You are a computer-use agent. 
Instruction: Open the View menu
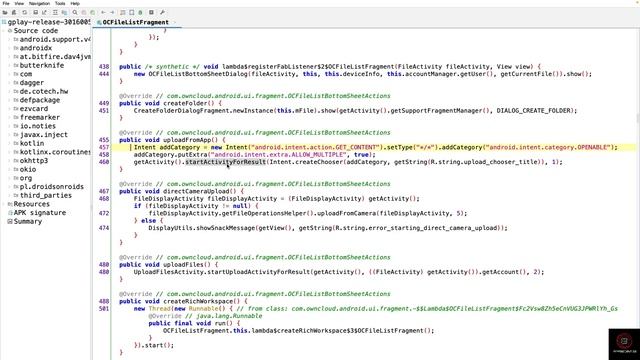[x=19, y=3]
